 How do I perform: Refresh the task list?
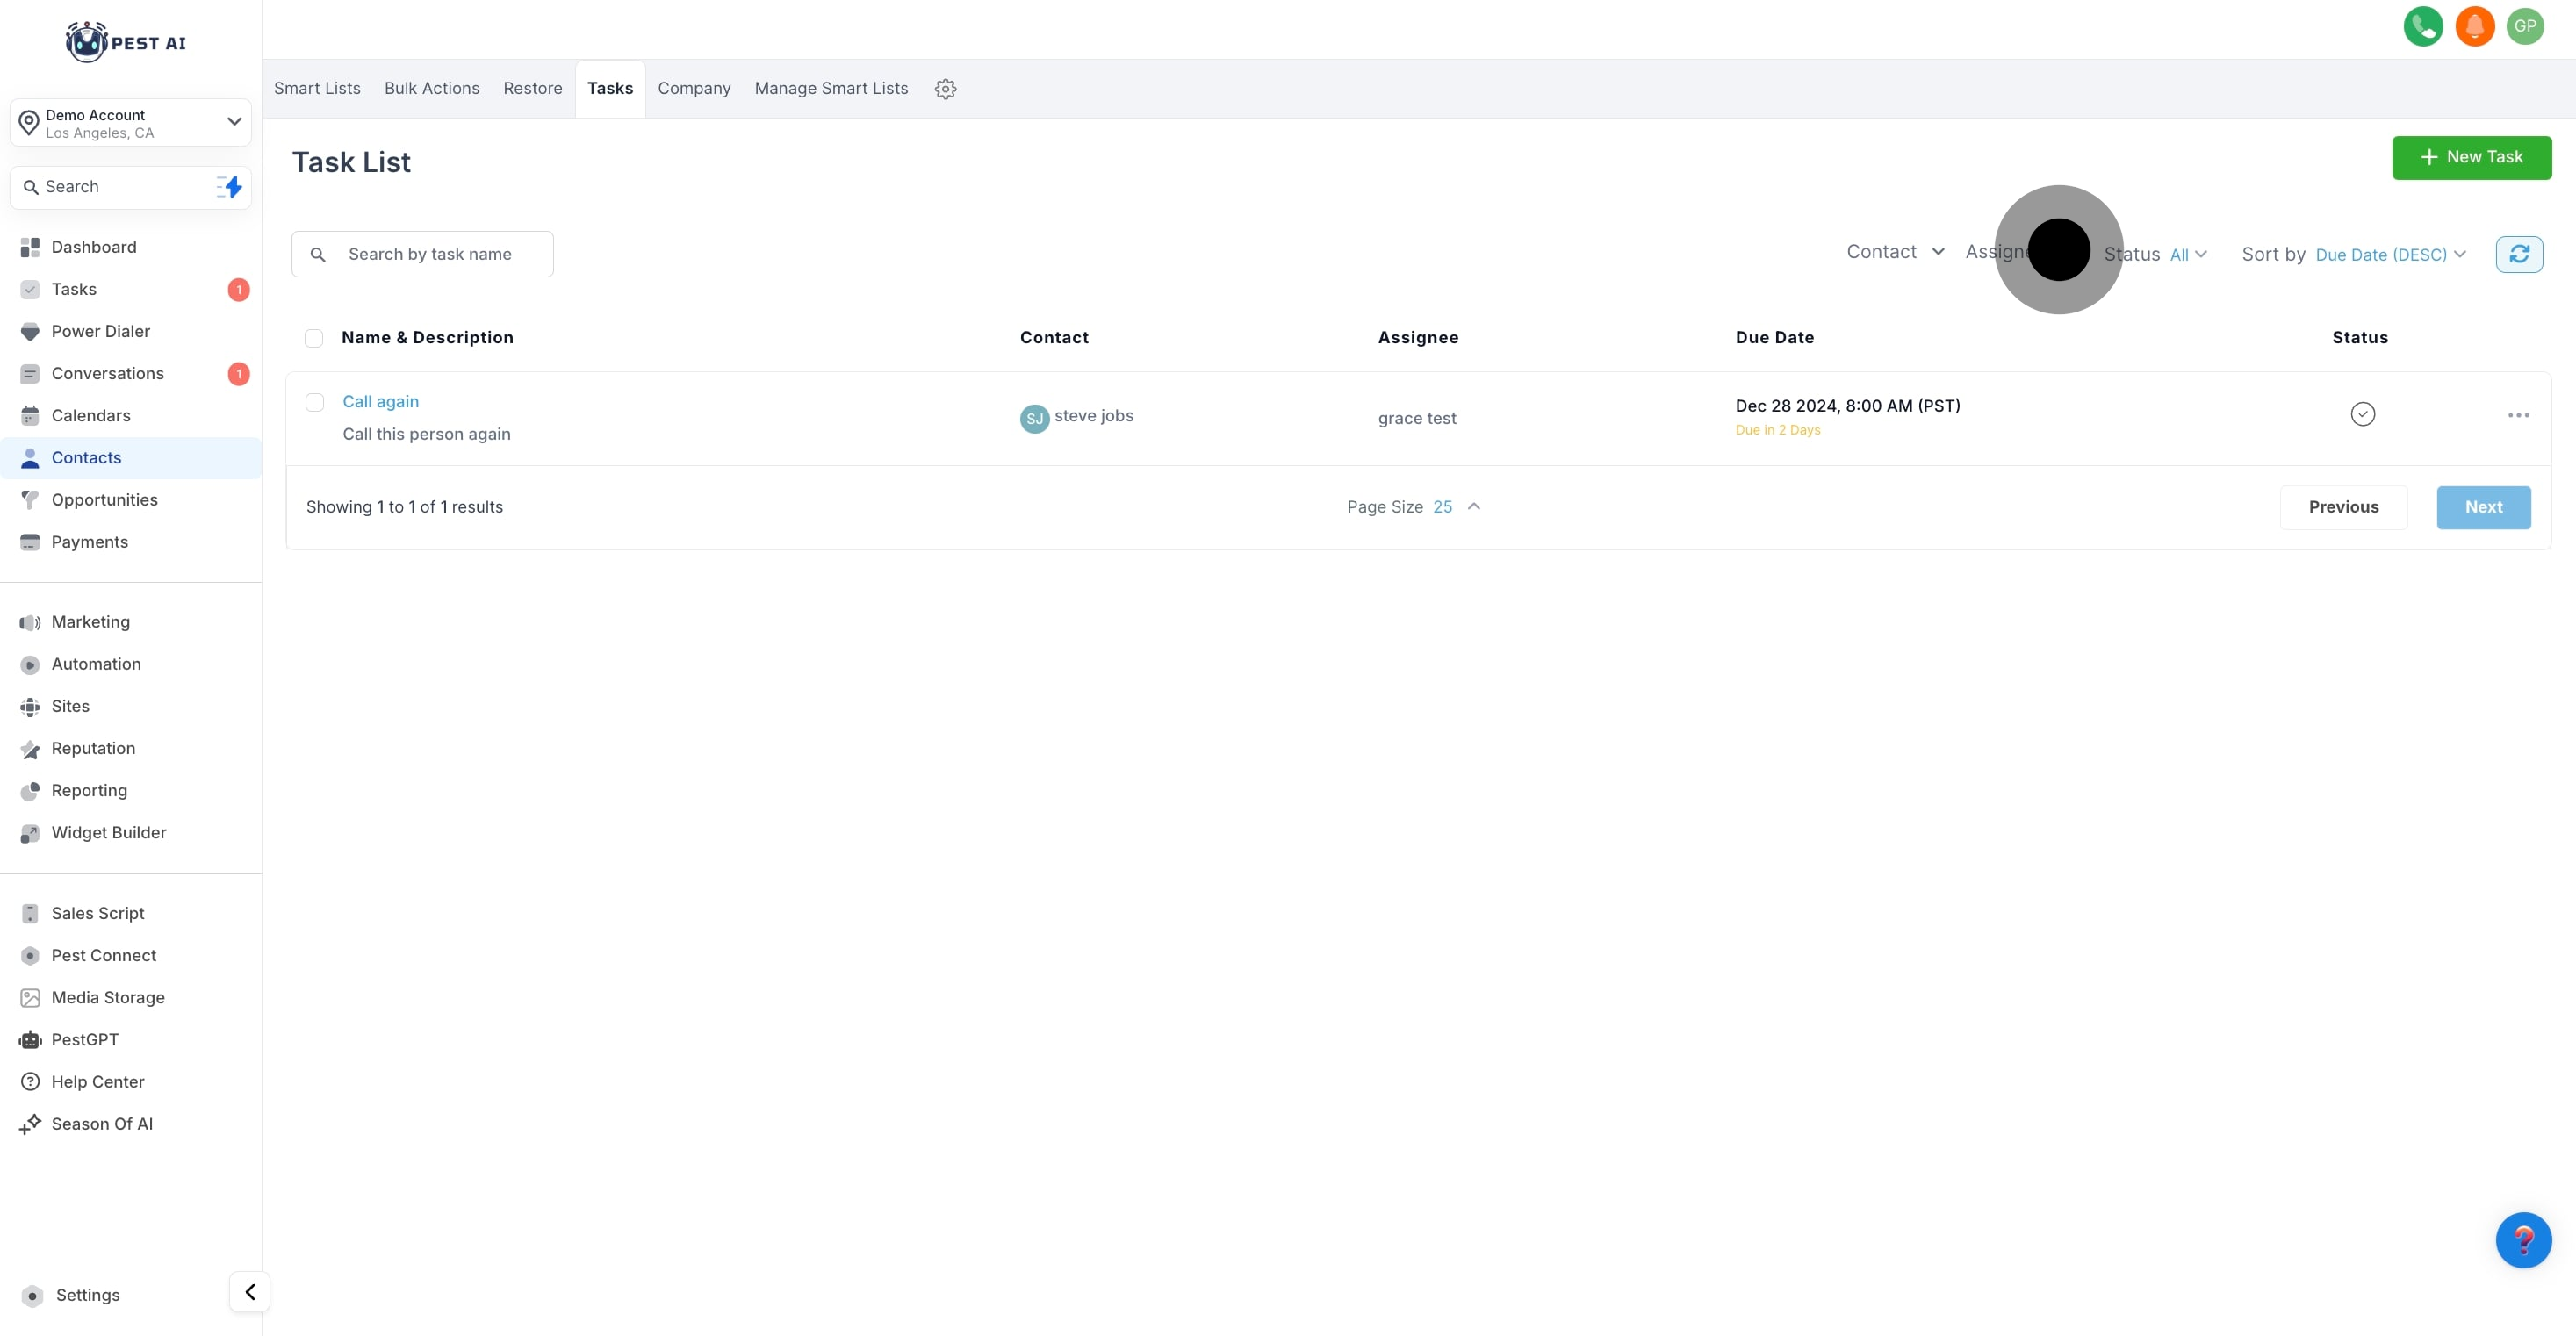pyautogui.click(x=2518, y=254)
